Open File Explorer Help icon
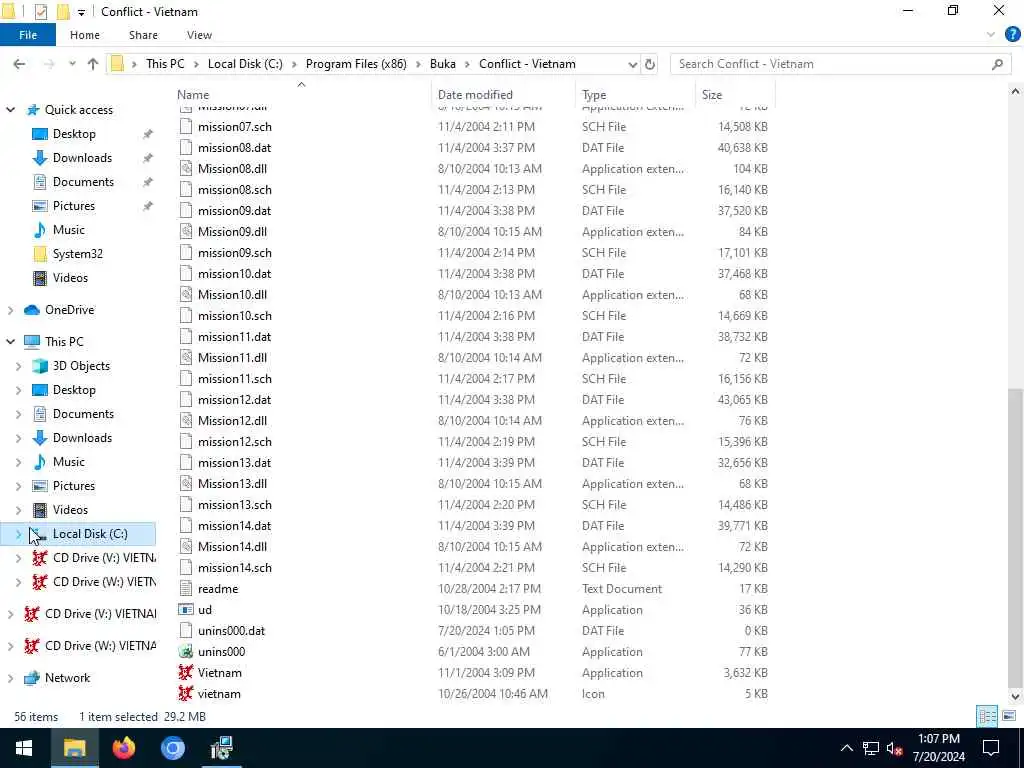 (1012, 35)
